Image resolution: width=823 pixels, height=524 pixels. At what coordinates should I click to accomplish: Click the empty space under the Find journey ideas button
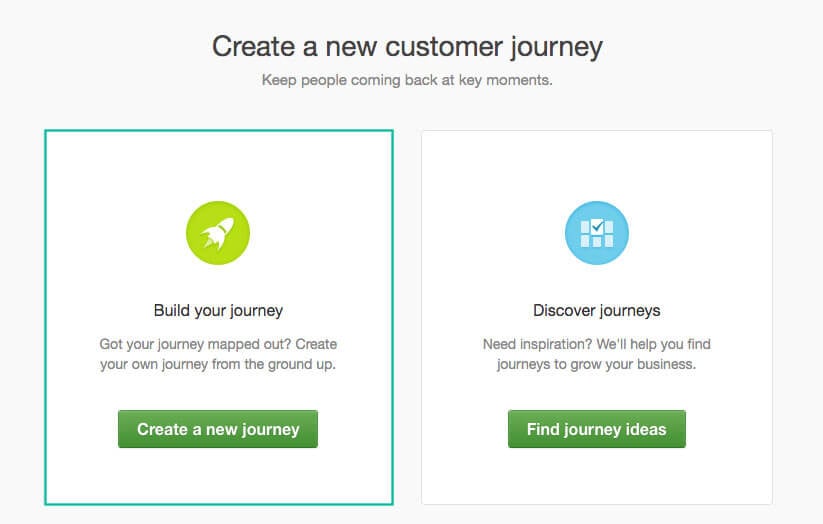point(597,476)
